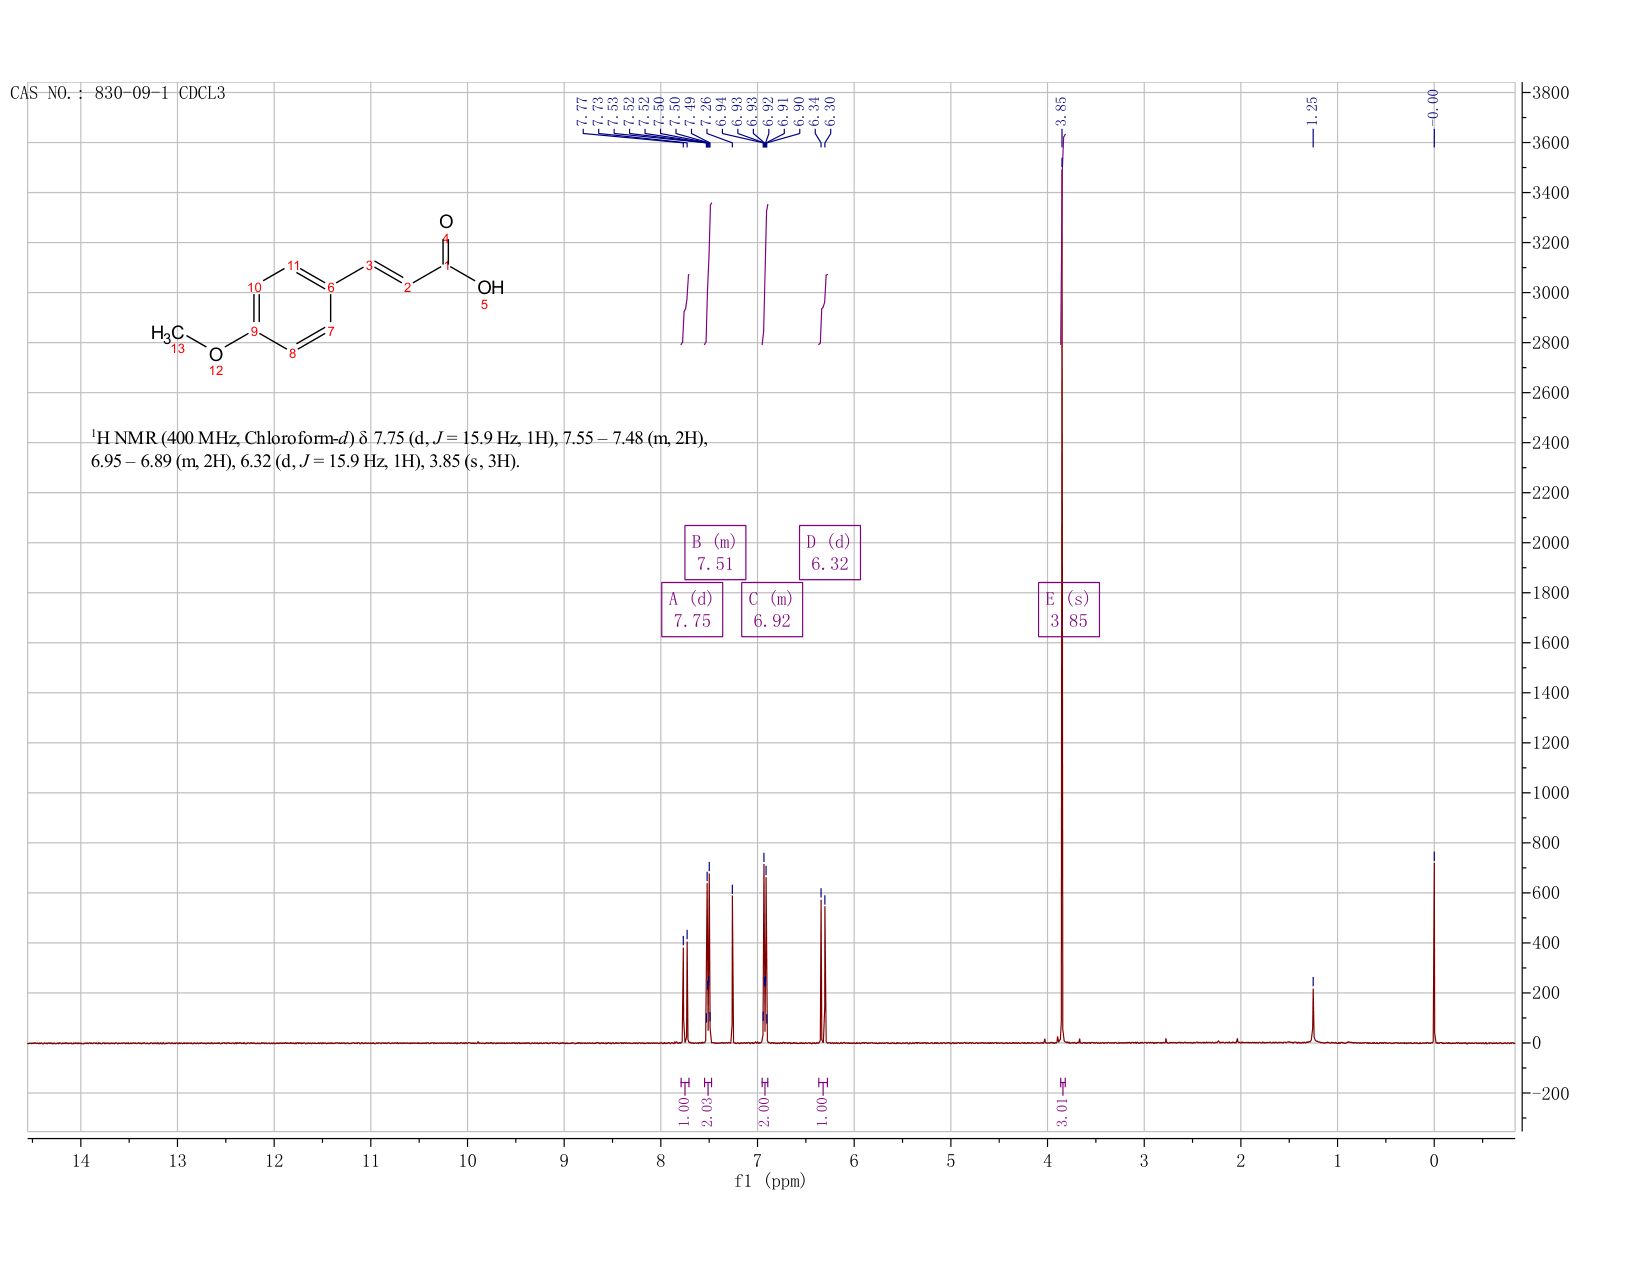Click the doublet peaks near 7.75 ppm
1650x1275 pixels.
tap(685, 990)
